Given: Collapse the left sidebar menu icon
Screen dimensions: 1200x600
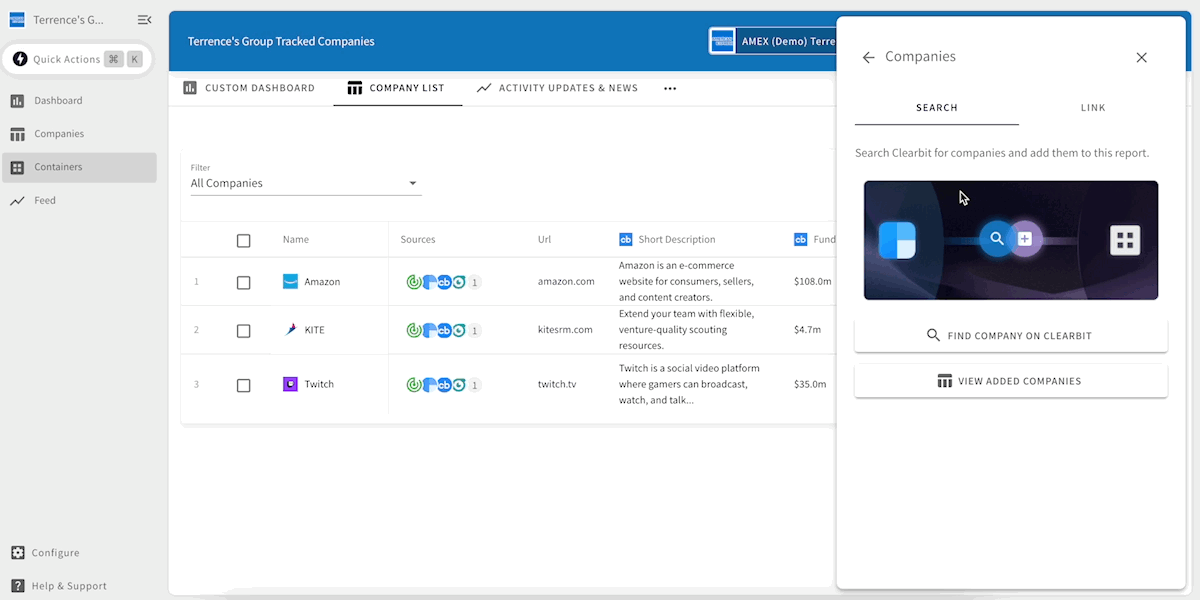Looking at the screenshot, I should pos(144,20).
